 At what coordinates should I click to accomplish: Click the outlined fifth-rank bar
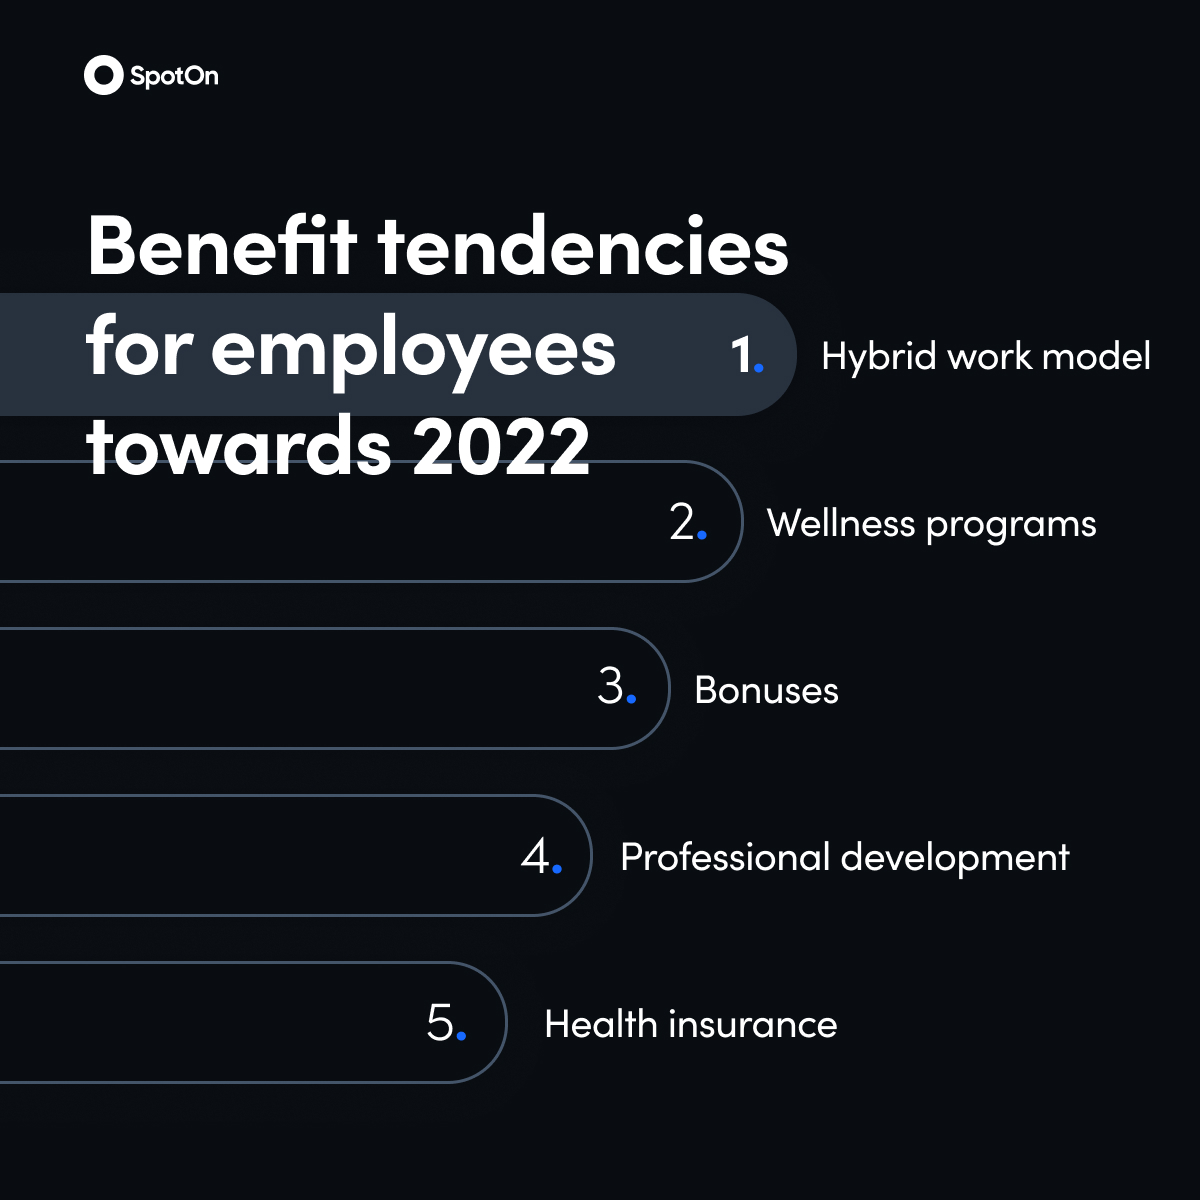point(254,1022)
